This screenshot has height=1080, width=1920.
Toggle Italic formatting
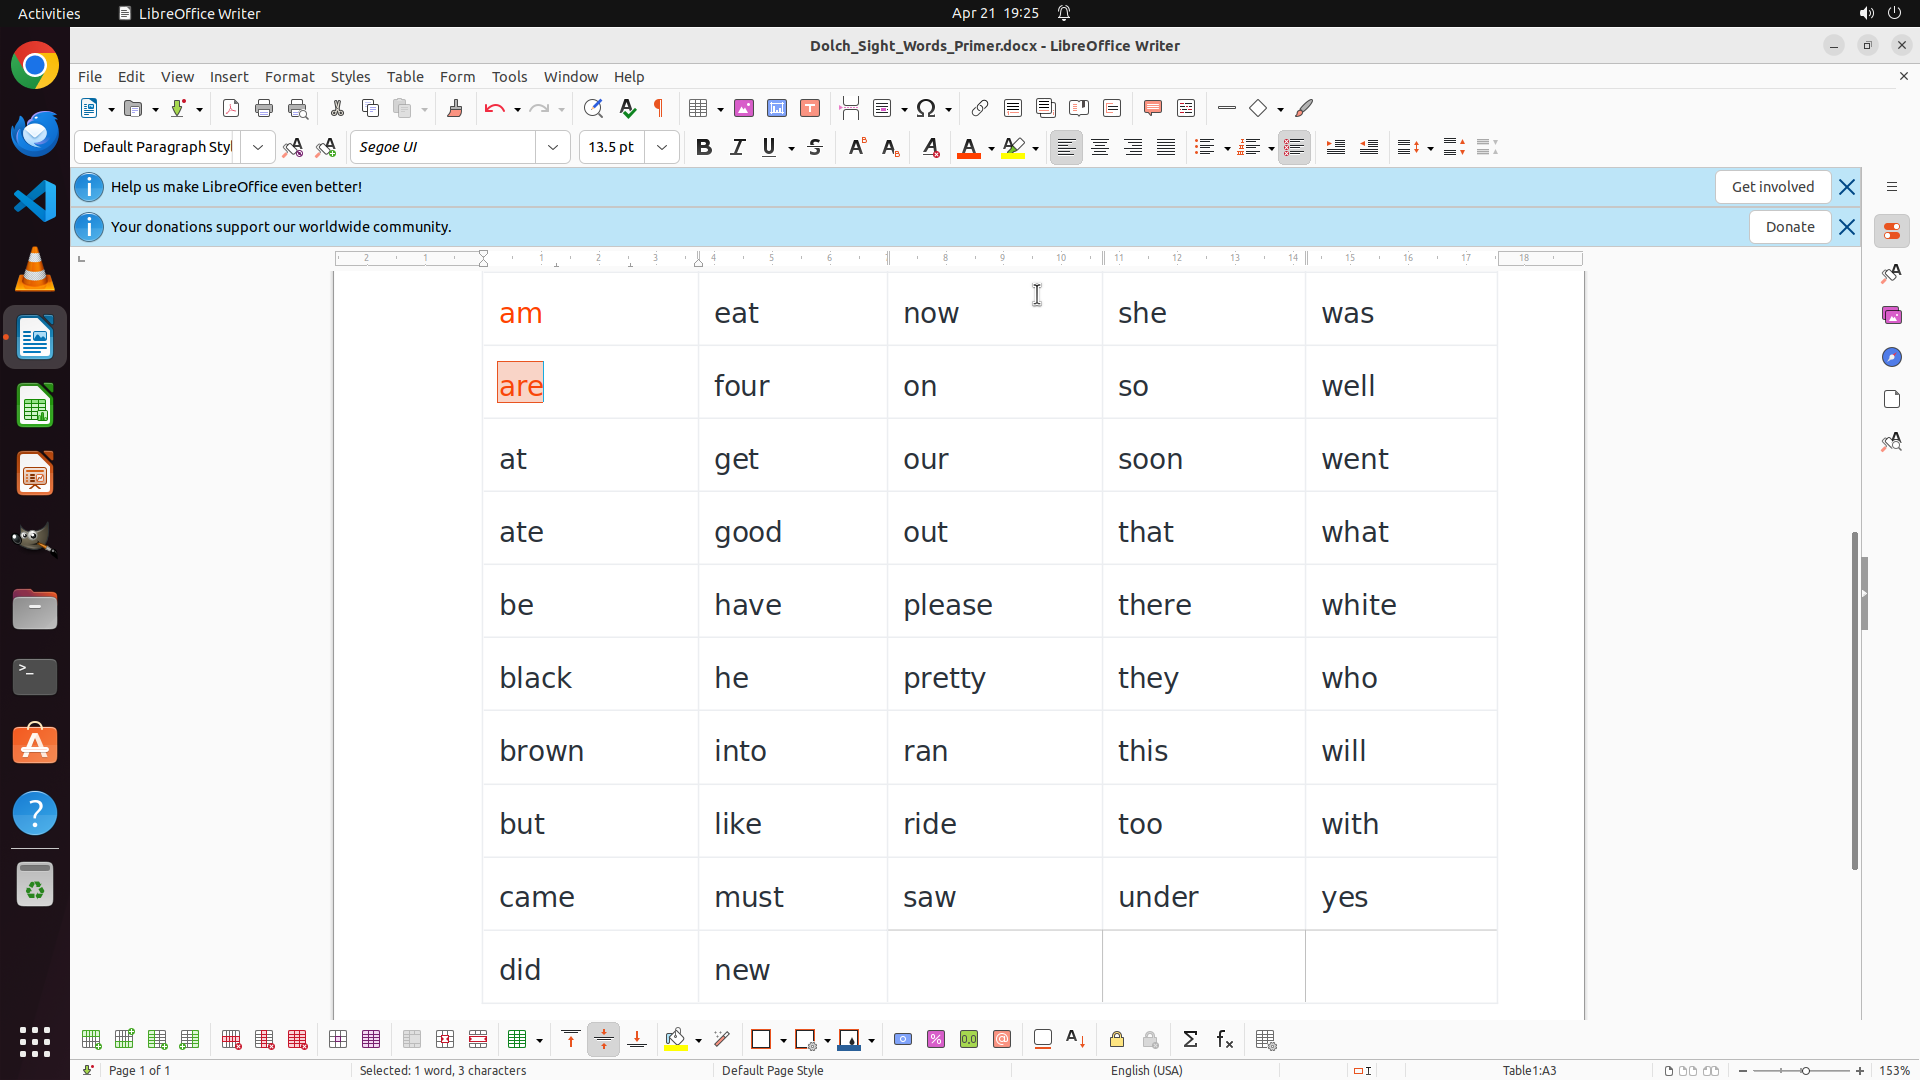pos(737,147)
